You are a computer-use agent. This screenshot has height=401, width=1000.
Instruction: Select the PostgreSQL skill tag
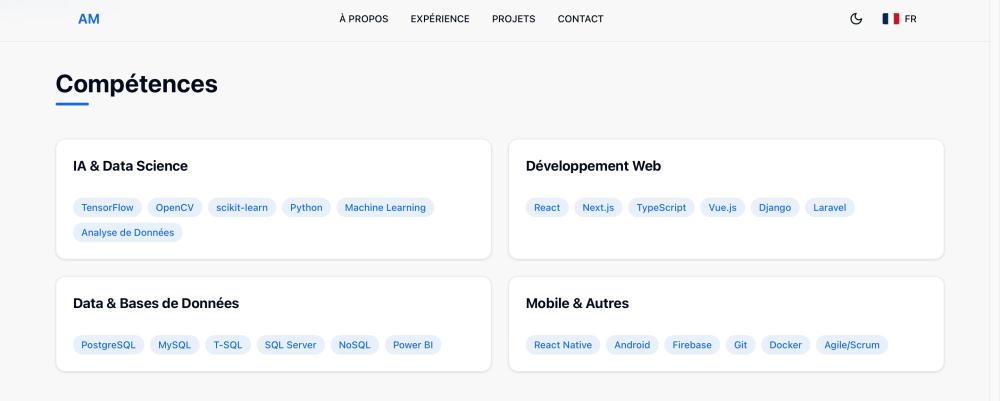108,345
